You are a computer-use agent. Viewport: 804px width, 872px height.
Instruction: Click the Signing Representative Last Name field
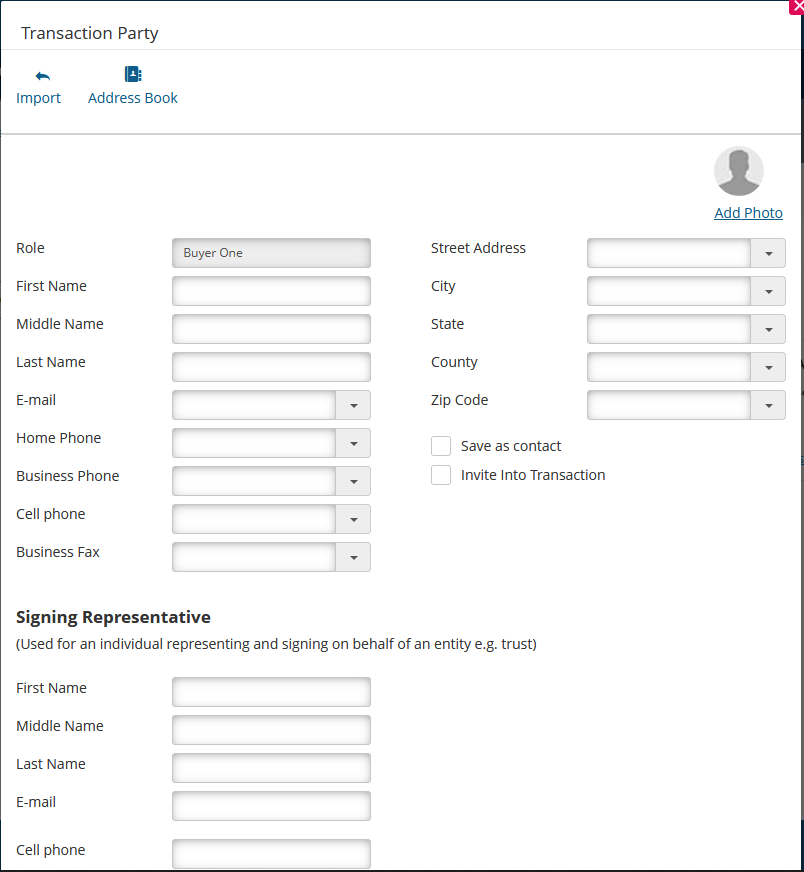pyautogui.click(x=271, y=767)
